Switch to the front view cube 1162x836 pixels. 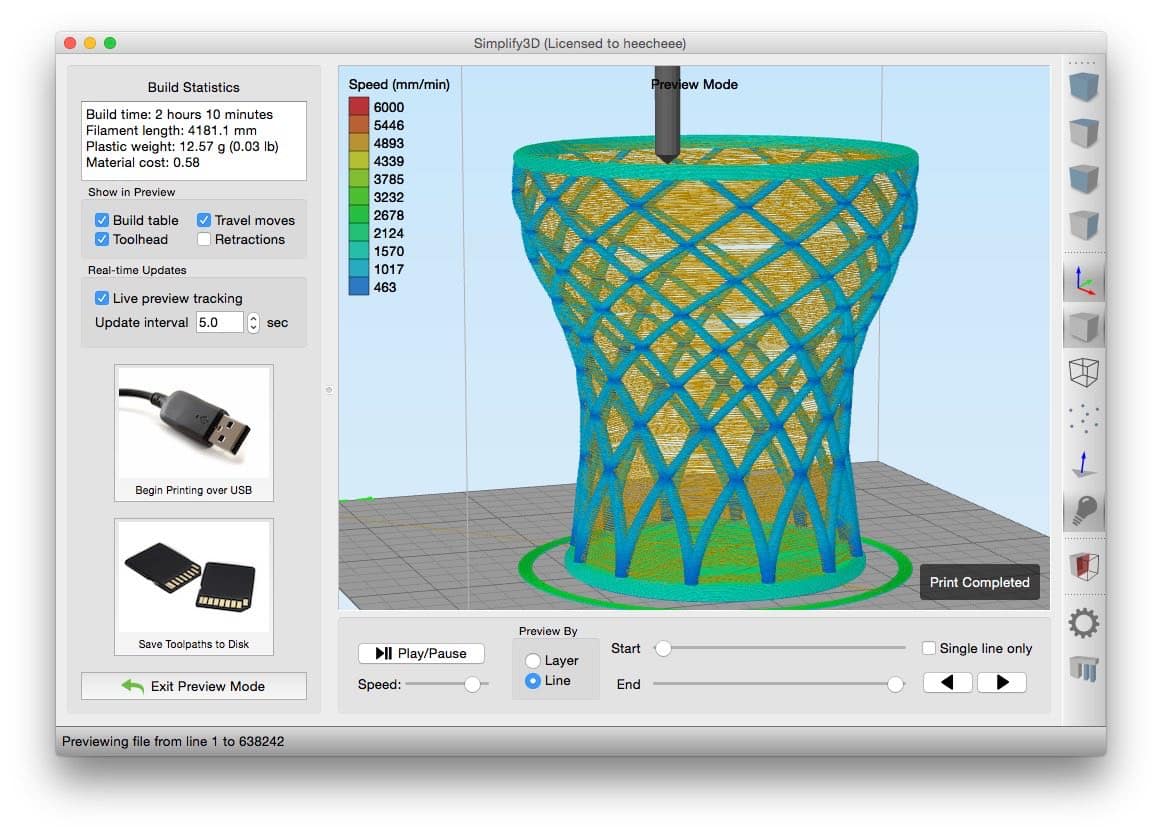tap(1084, 179)
